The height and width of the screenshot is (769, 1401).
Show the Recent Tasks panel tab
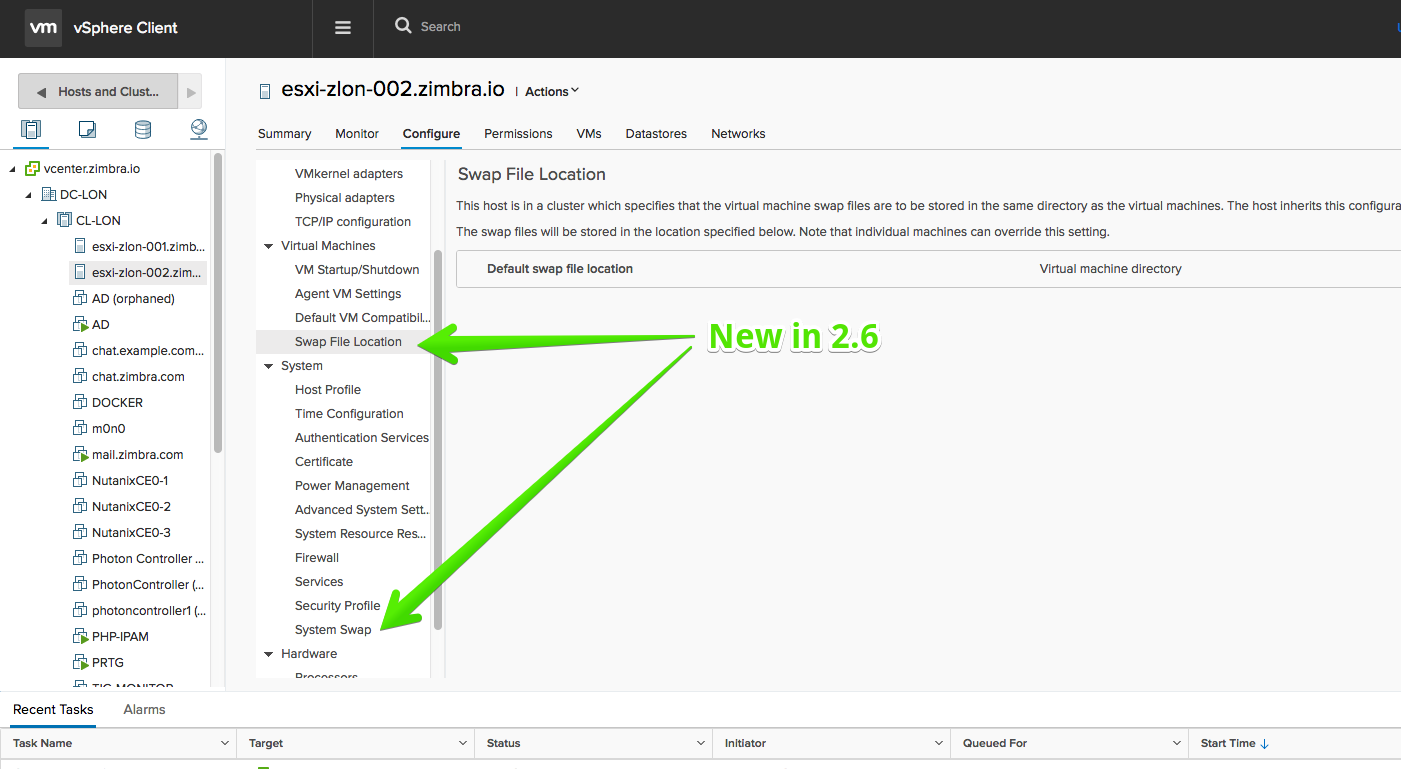[x=53, y=710]
